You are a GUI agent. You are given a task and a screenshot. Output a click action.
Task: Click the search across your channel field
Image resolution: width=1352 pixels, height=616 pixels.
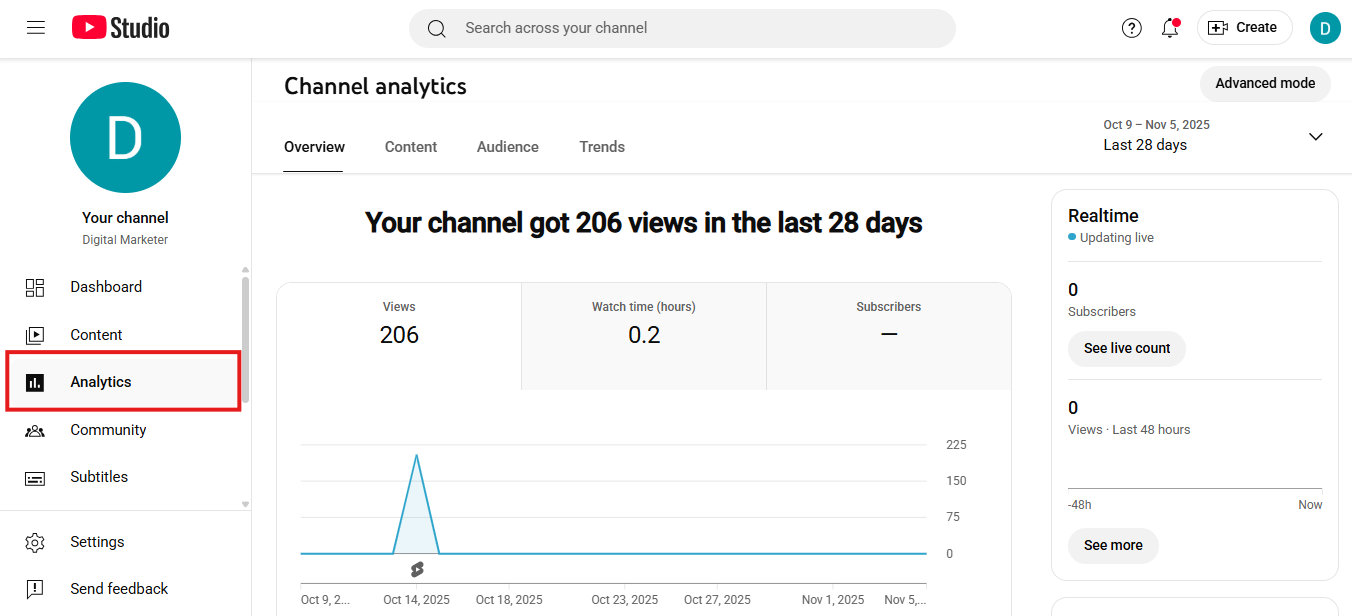[x=682, y=28]
